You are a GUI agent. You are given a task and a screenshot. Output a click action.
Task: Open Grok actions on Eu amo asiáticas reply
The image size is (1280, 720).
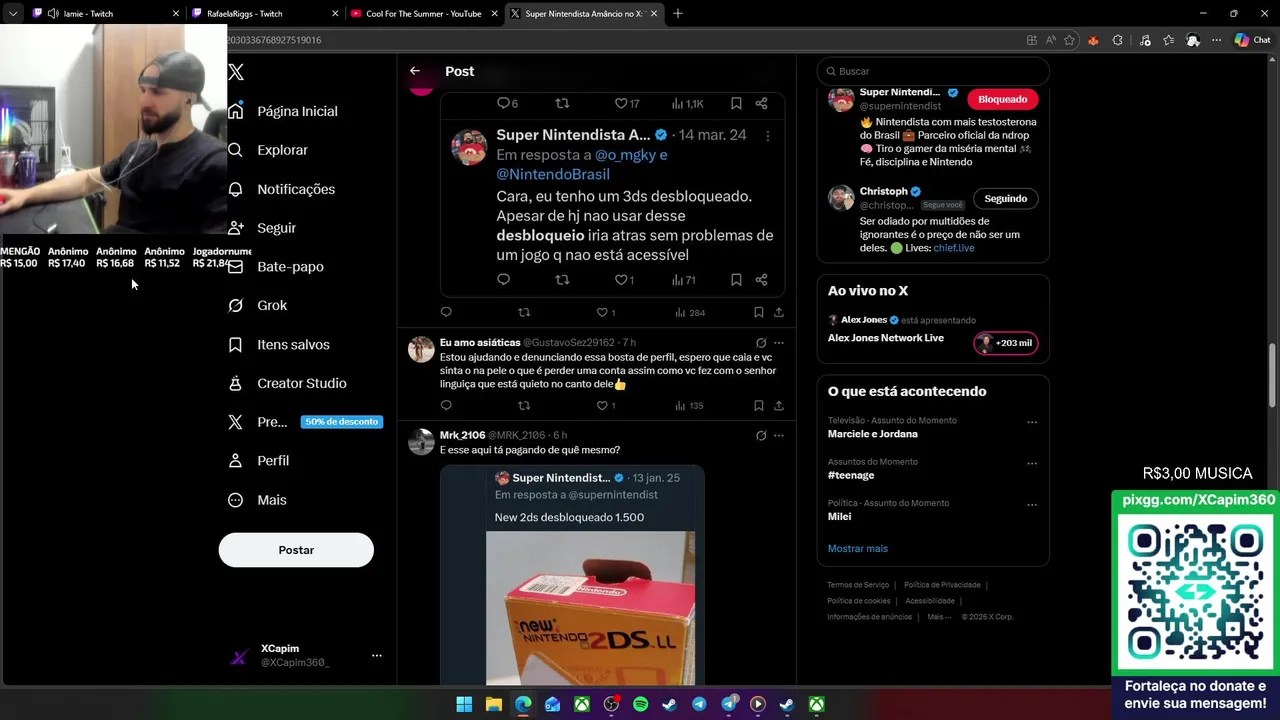[x=761, y=343]
